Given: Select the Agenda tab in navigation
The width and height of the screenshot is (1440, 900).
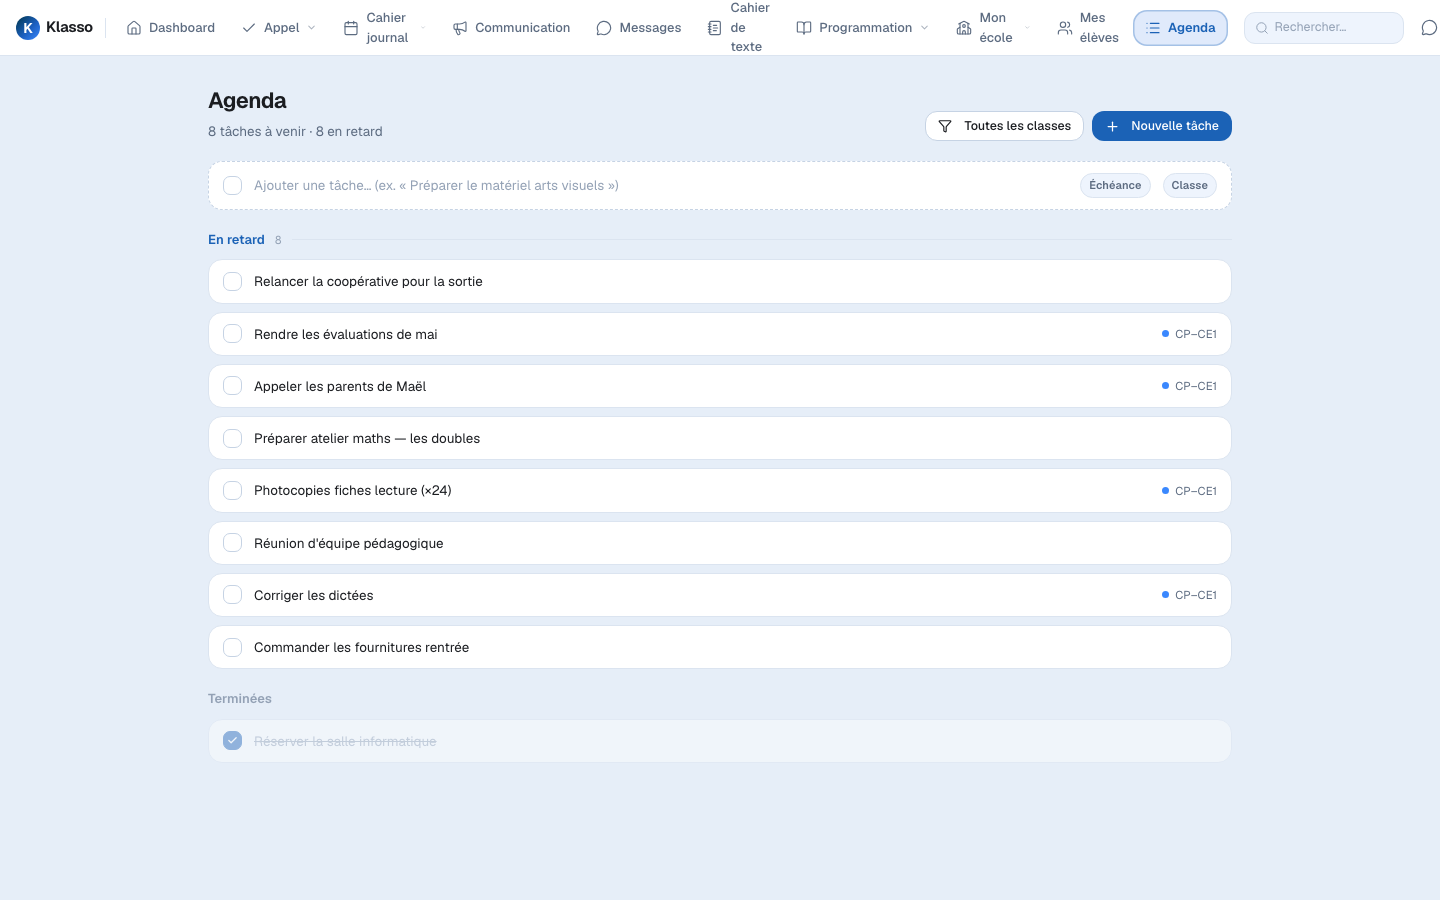Looking at the screenshot, I should coord(1180,28).
